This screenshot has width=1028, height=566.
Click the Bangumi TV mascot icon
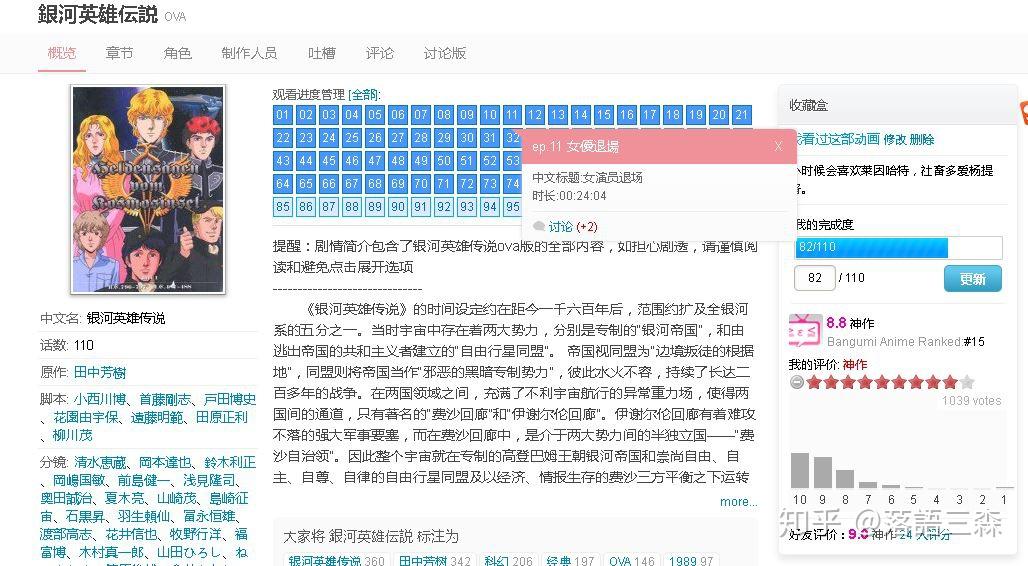click(804, 331)
